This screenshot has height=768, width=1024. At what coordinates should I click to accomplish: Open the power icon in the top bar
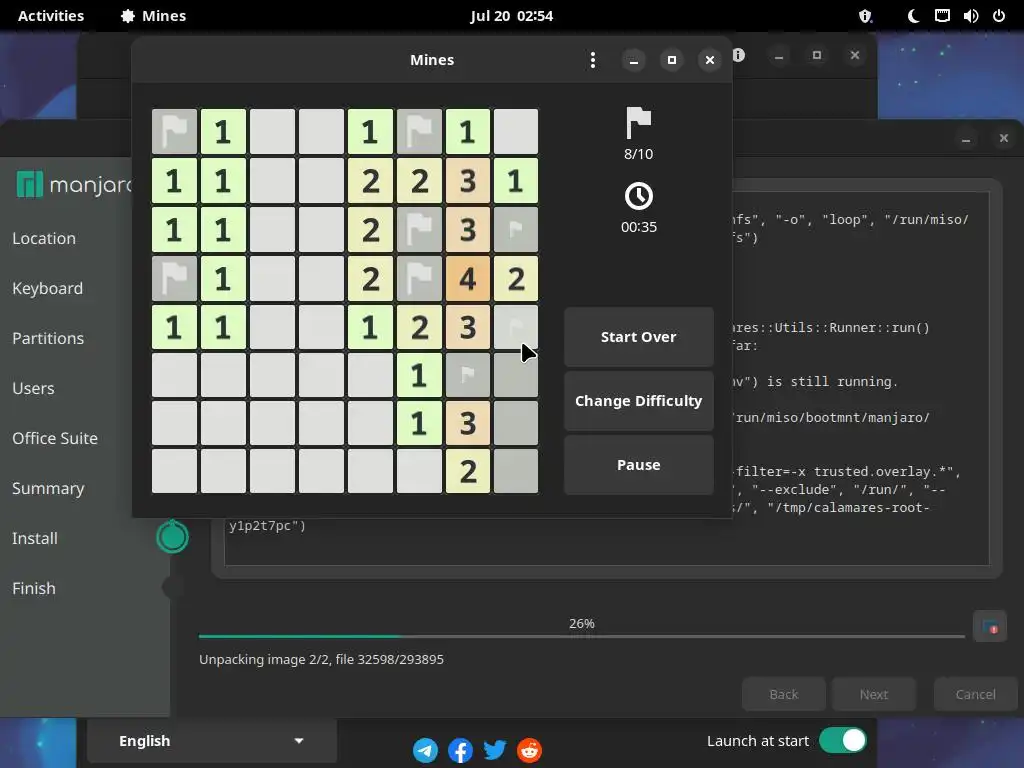click(999, 16)
